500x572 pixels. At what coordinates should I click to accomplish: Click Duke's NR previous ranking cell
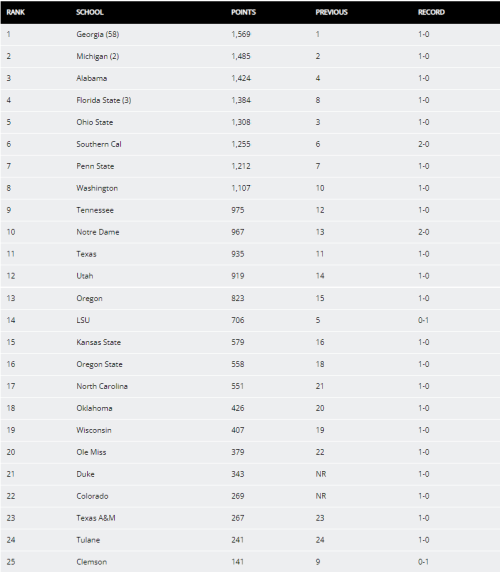321,474
